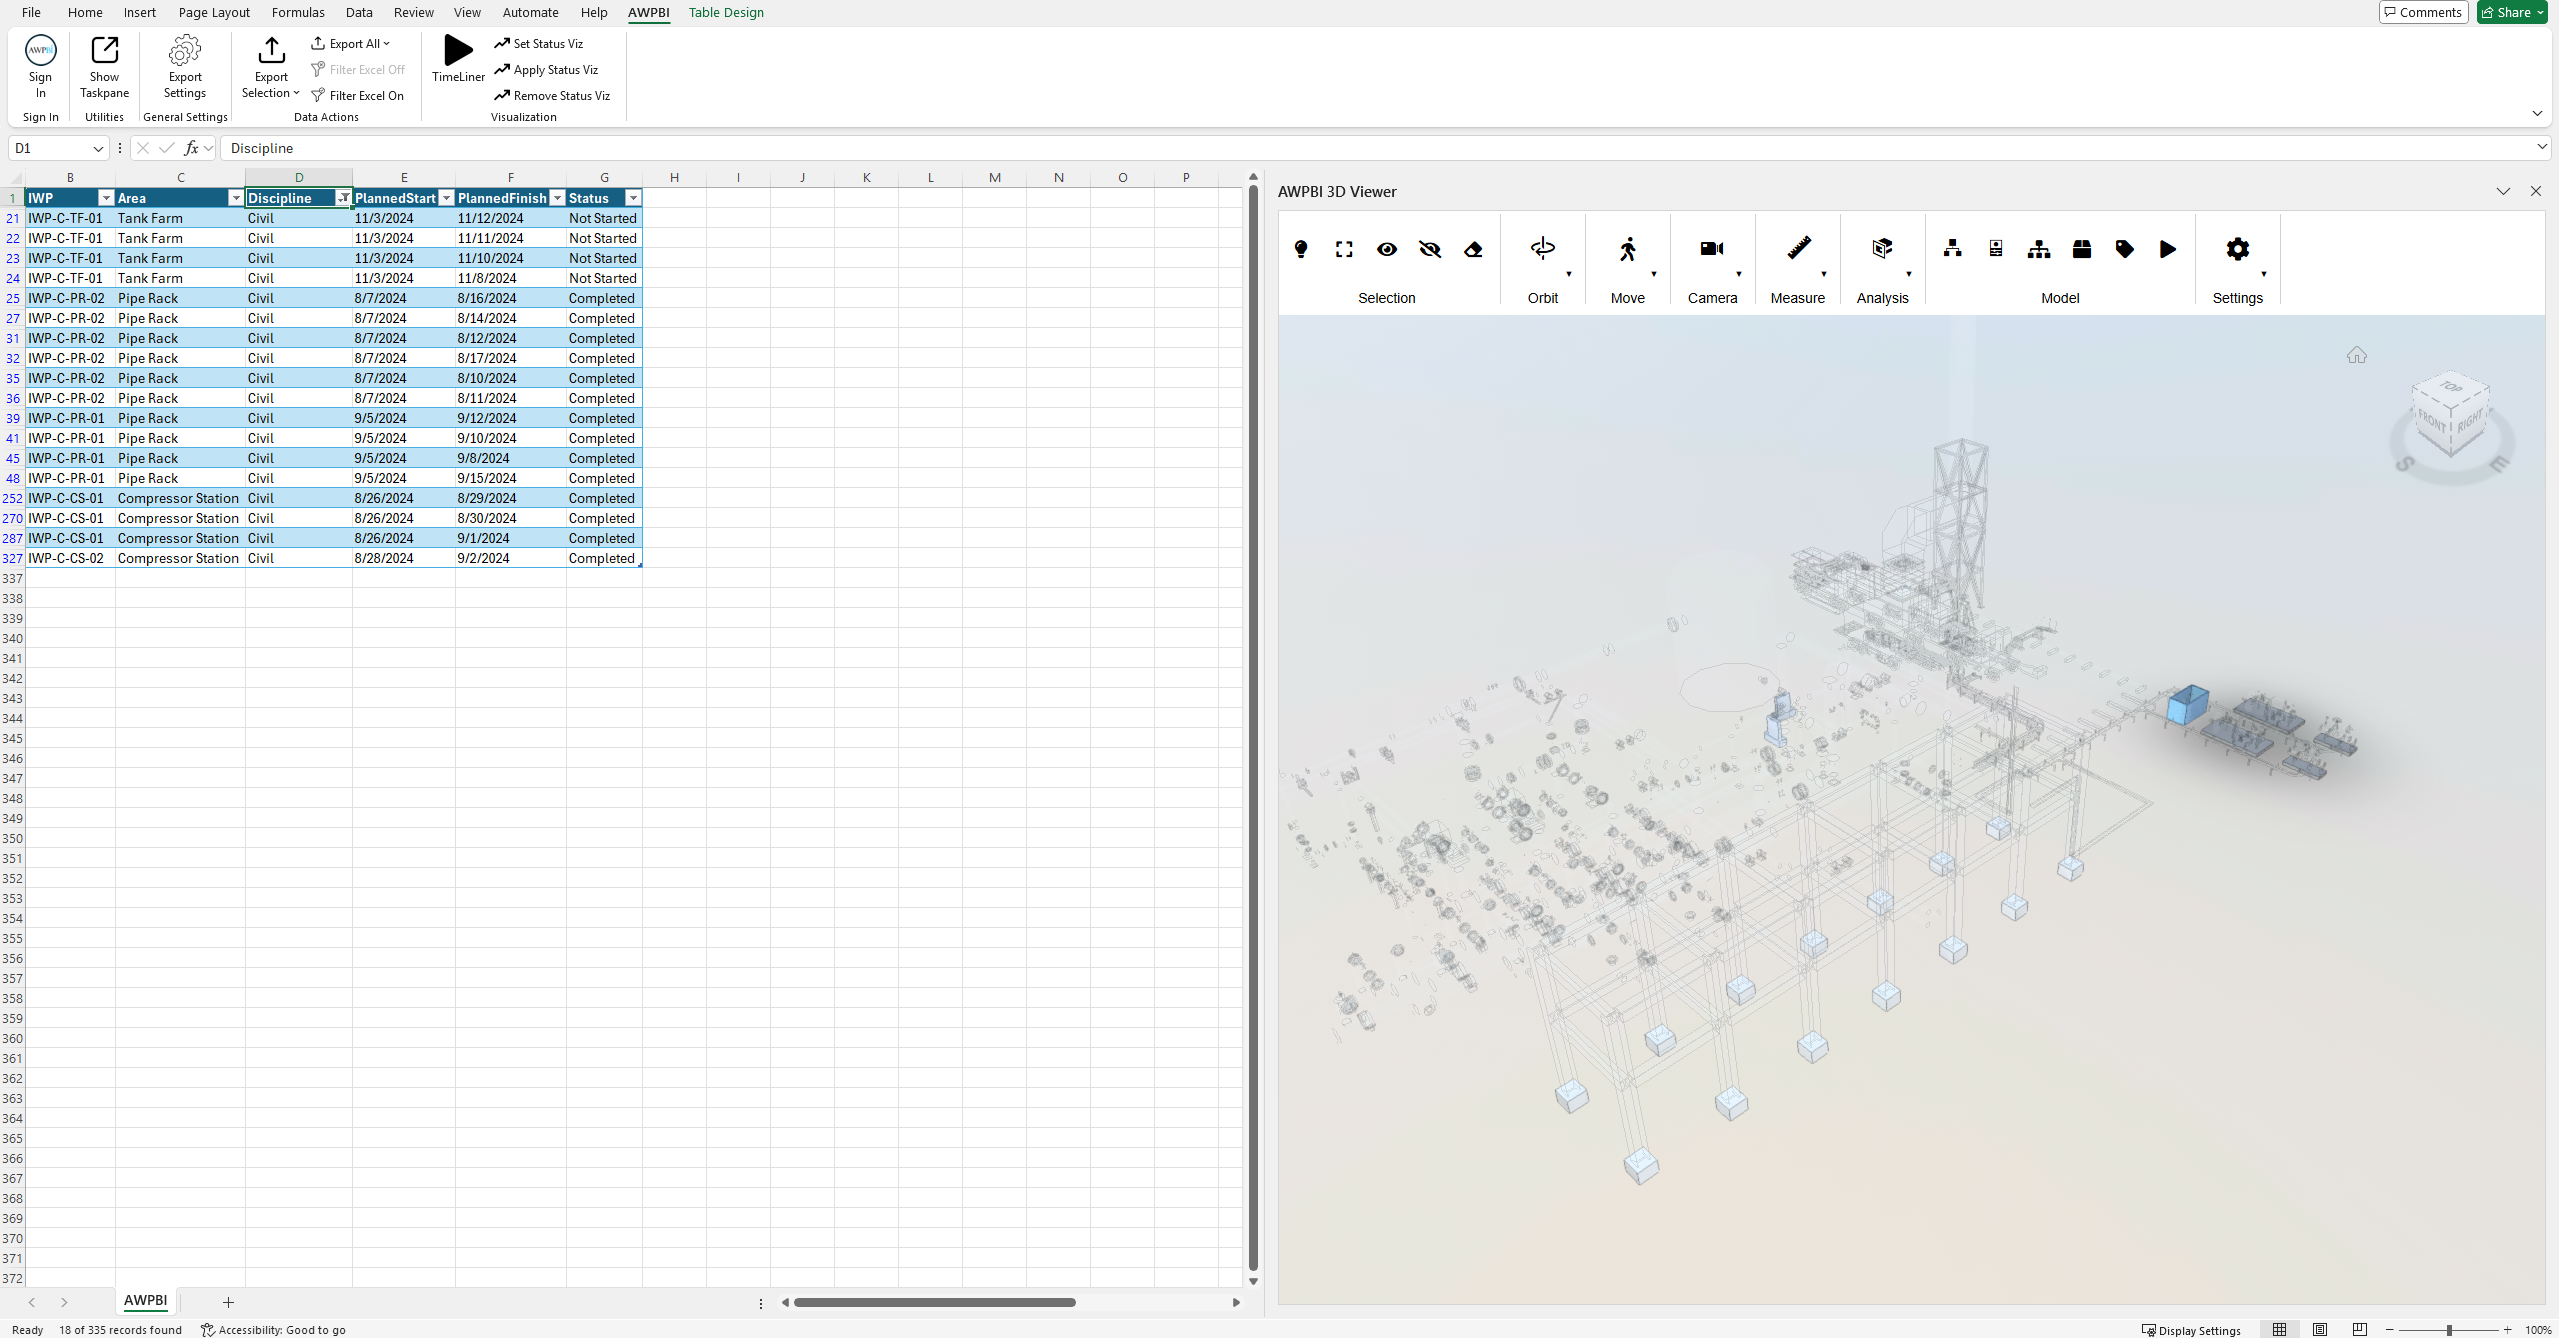The image size is (2559, 1338).
Task: Expand the formula bar
Action: (x=2541, y=147)
